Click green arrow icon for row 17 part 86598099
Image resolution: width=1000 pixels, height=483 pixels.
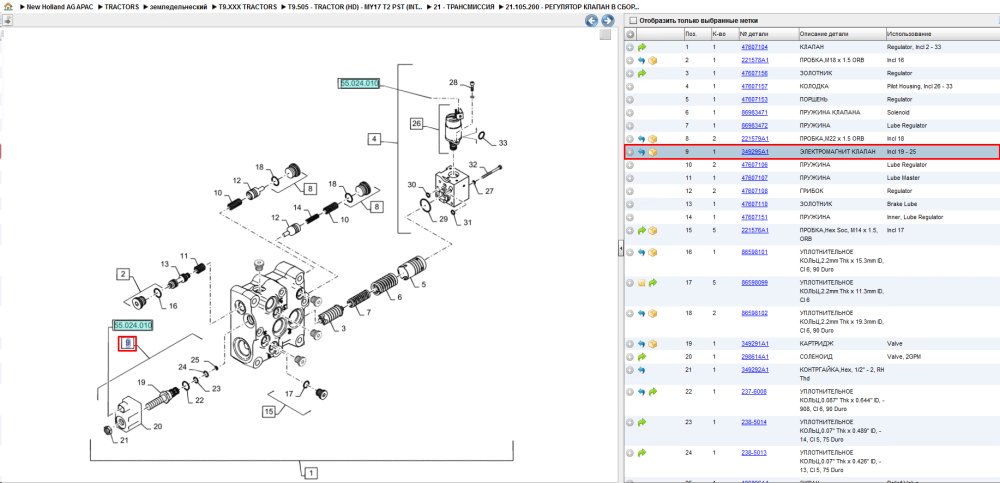653,283
